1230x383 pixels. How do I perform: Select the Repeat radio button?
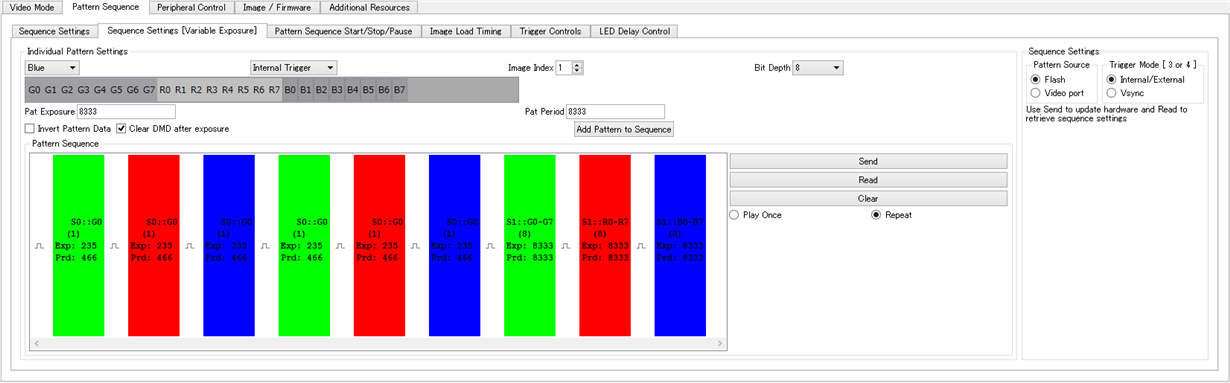(877, 214)
